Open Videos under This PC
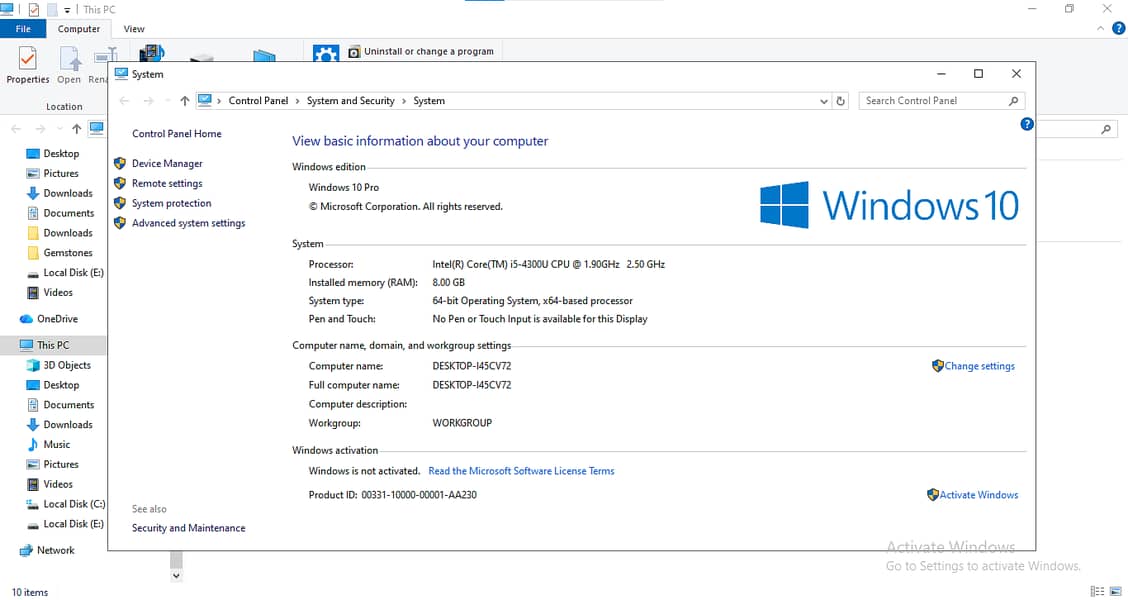 coord(58,484)
